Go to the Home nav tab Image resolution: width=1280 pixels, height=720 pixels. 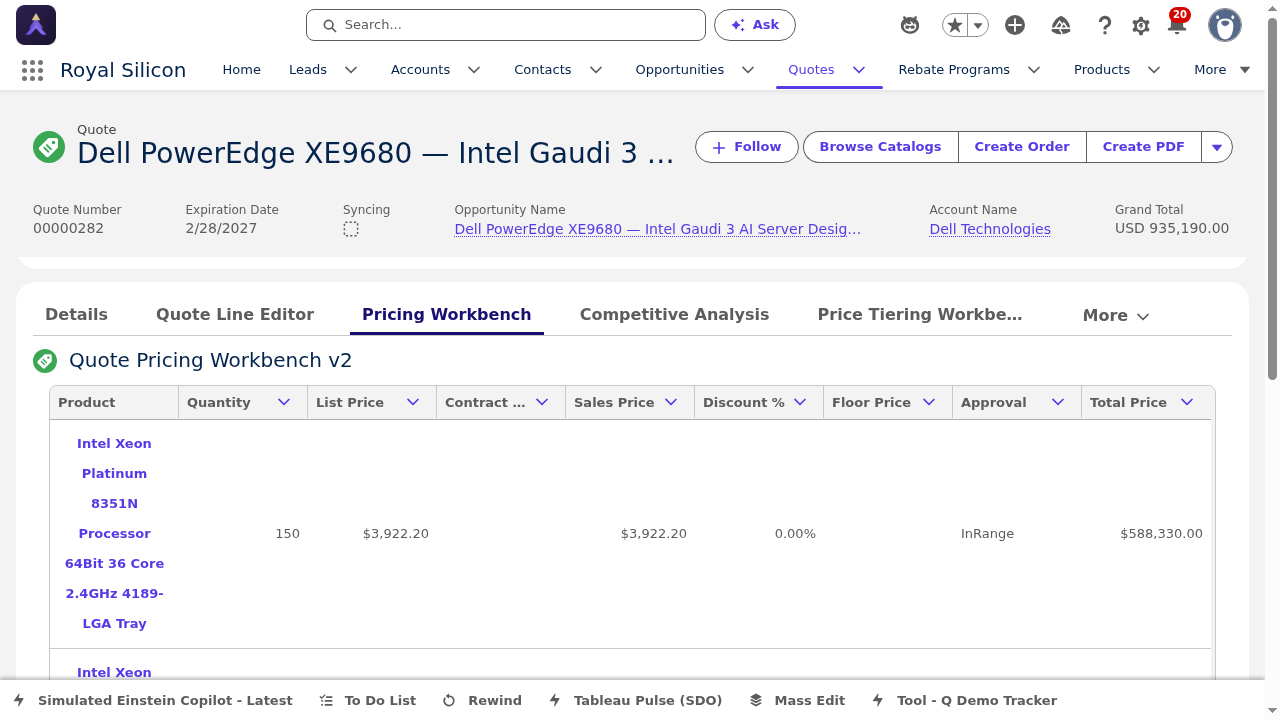(241, 70)
